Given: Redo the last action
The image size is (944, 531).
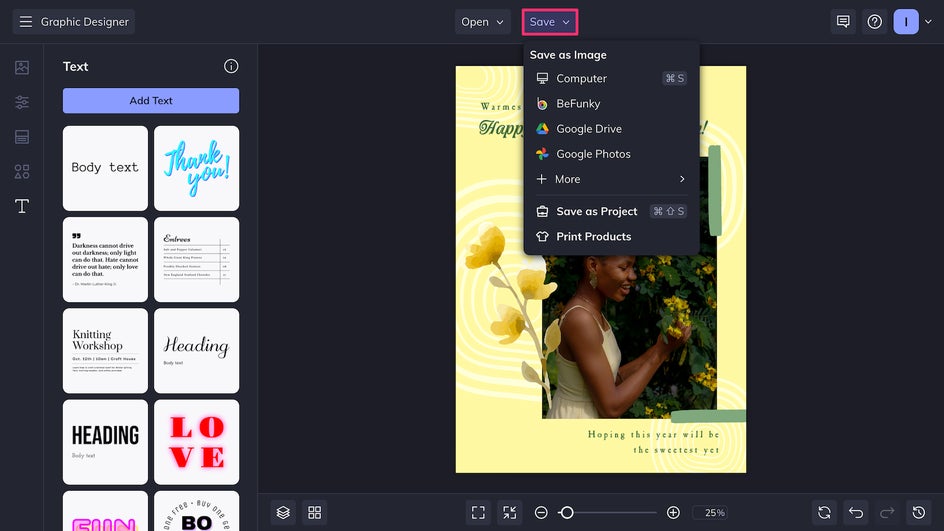Looking at the screenshot, I should point(887,512).
